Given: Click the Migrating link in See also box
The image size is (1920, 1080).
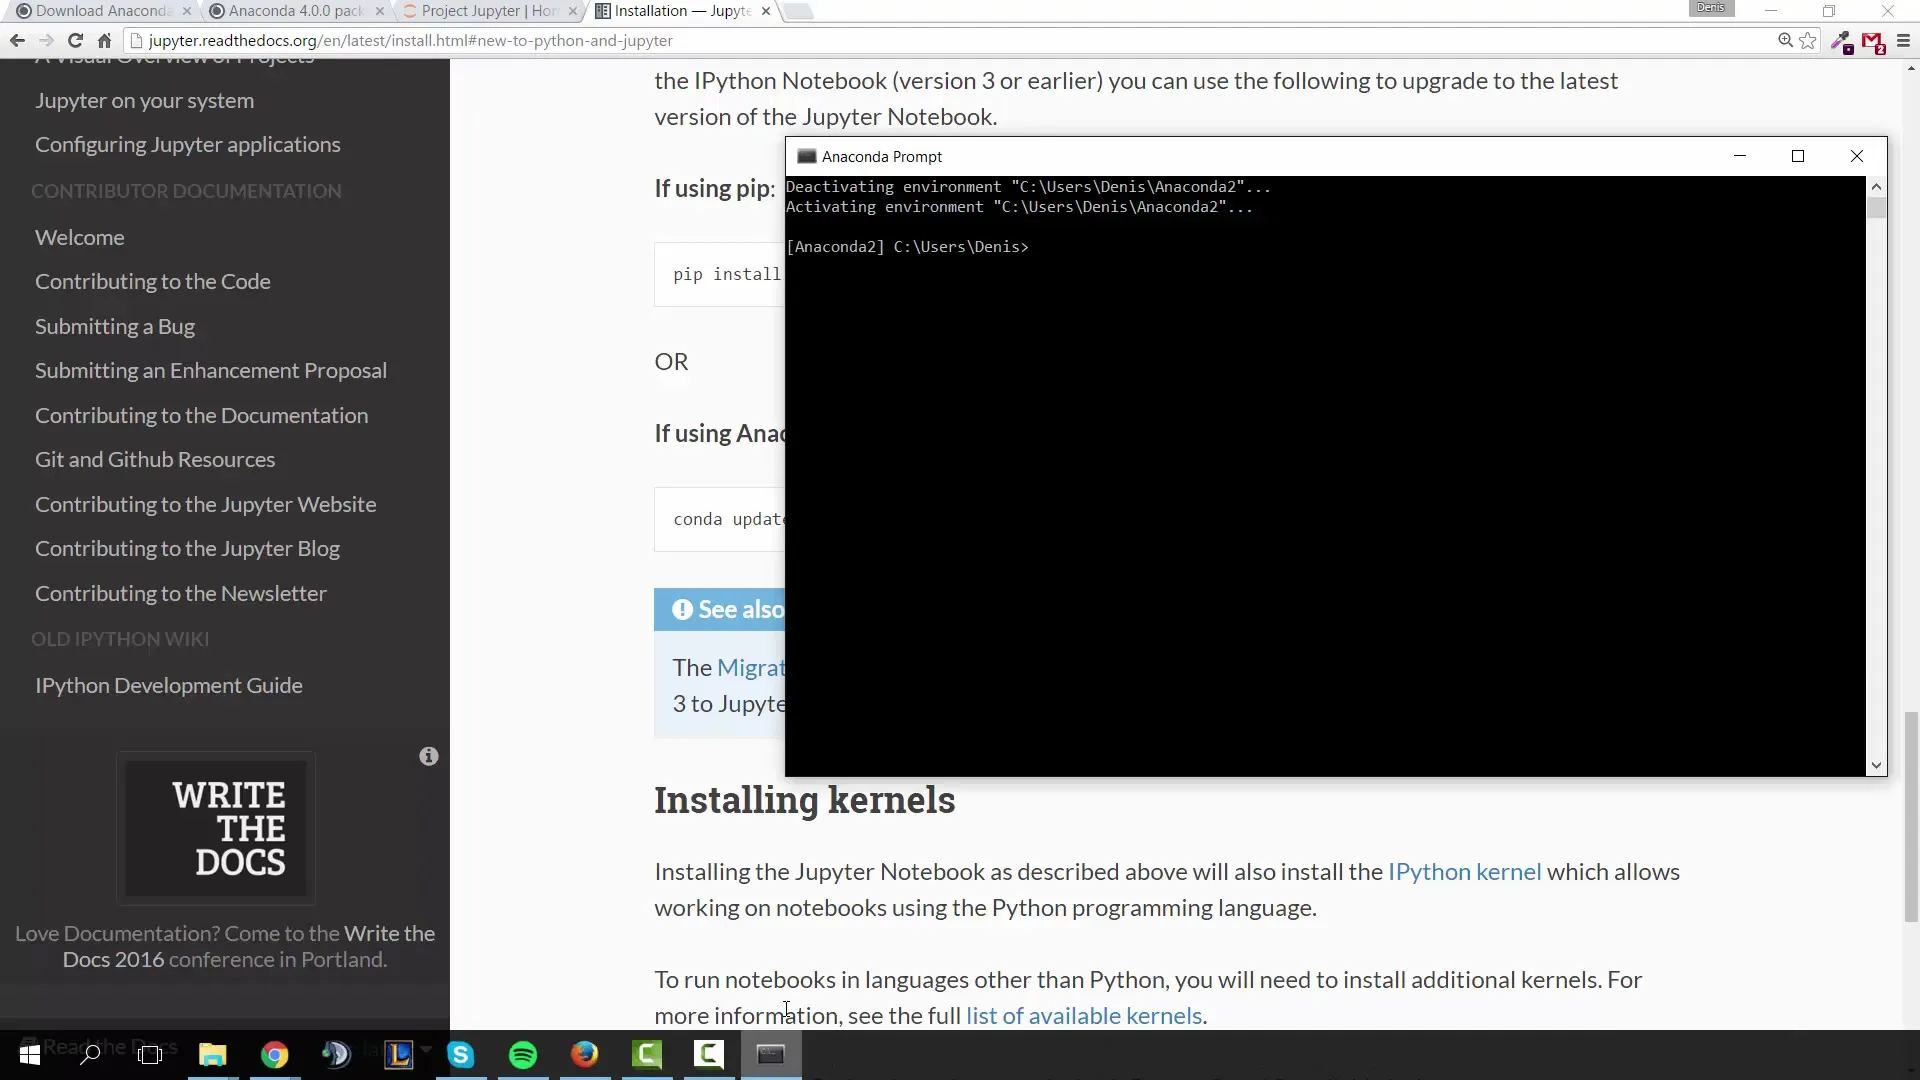Looking at the screenshot, I should (x=751, y=668).
